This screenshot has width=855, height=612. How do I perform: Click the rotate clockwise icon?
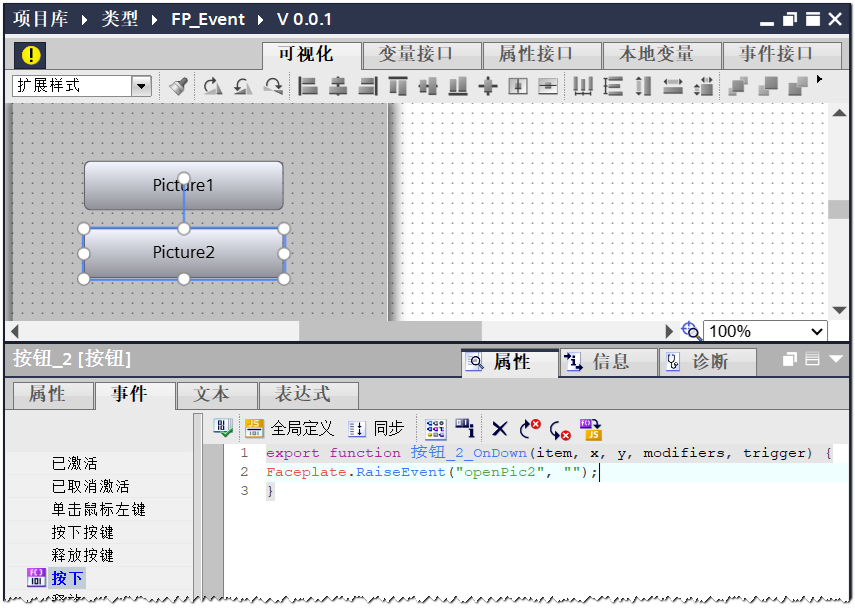pos(212,86)
